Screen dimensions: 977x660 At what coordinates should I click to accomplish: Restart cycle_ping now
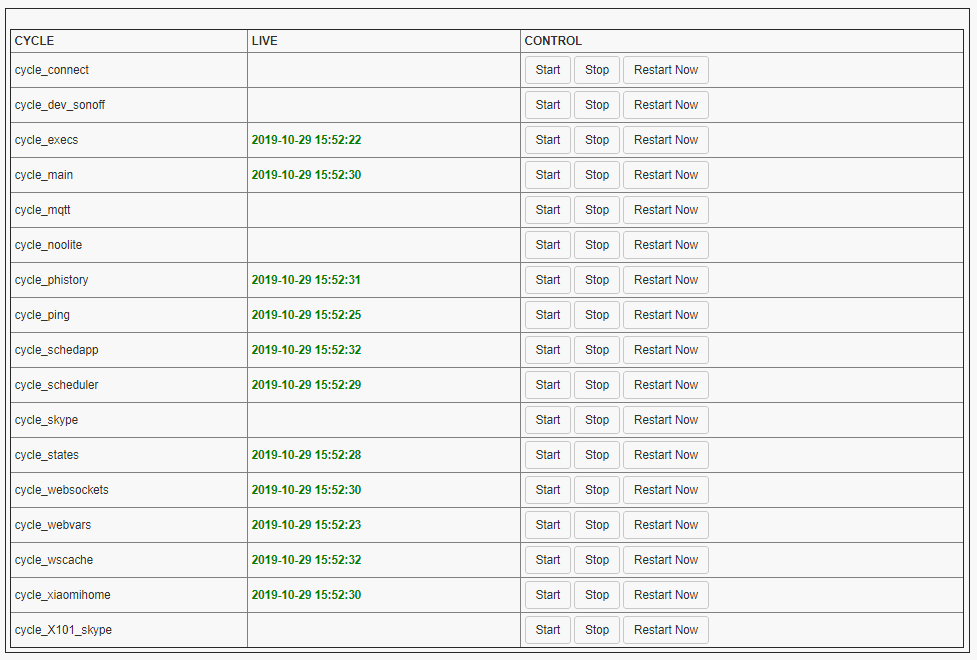pyautogui.click(x=665, y=315)
